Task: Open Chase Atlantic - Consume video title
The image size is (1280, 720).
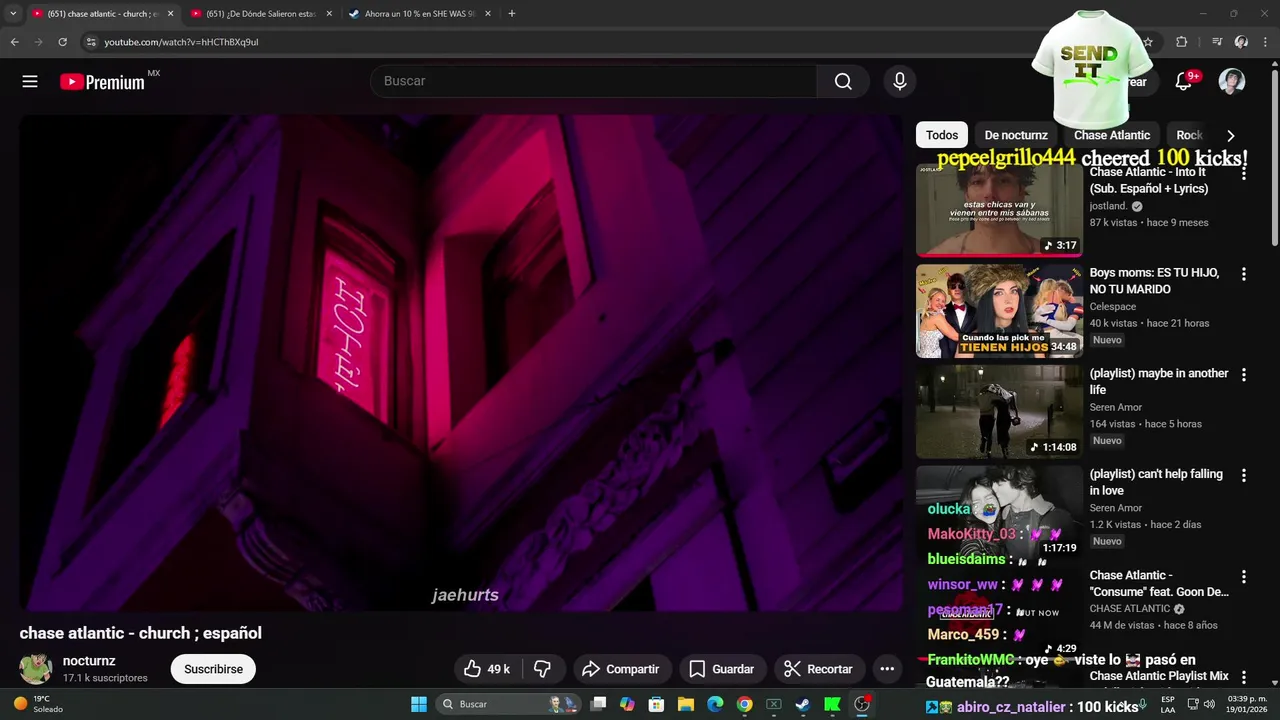Action: [x=1159, y=583]
